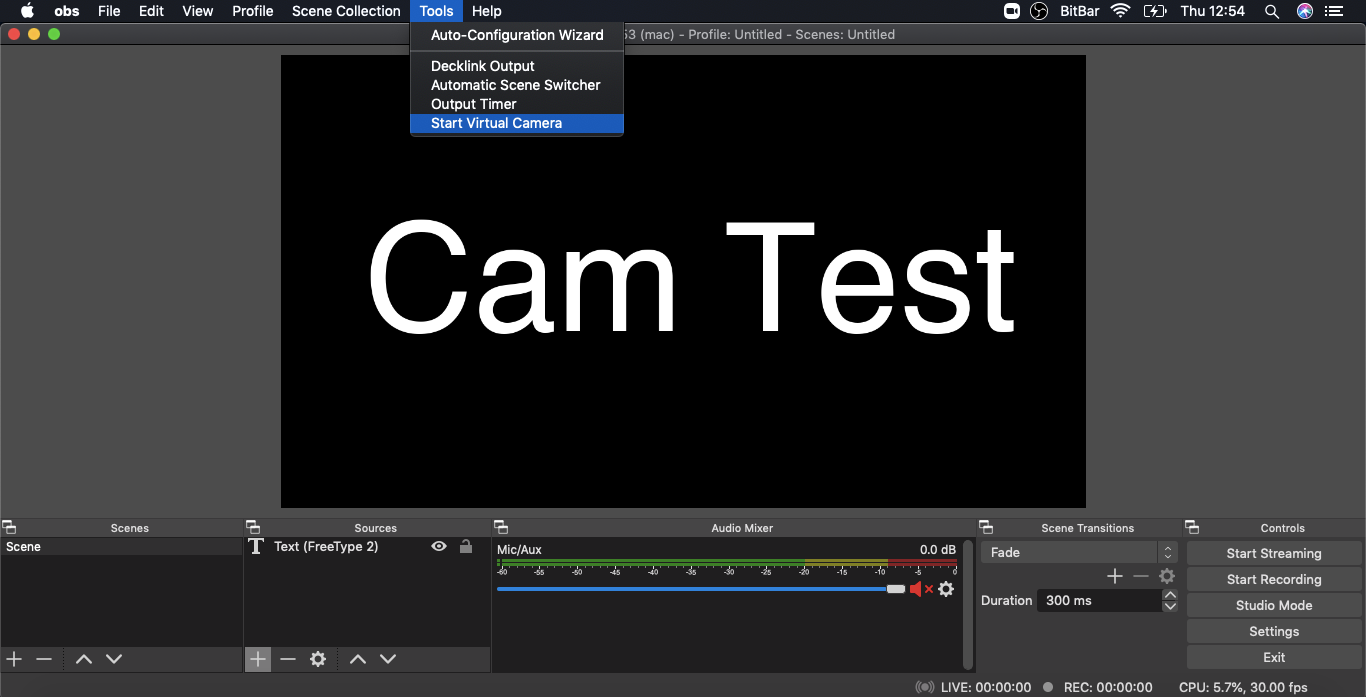The height and width of the screenshot is (697, 1366).
Task: Close the Tools menu
Action: coord(436,11)
